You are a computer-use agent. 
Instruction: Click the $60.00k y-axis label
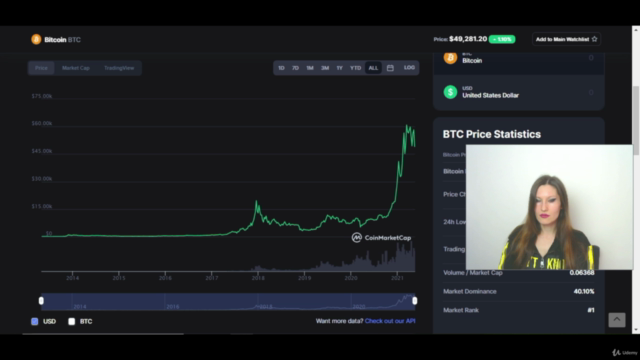click(42, 123)
